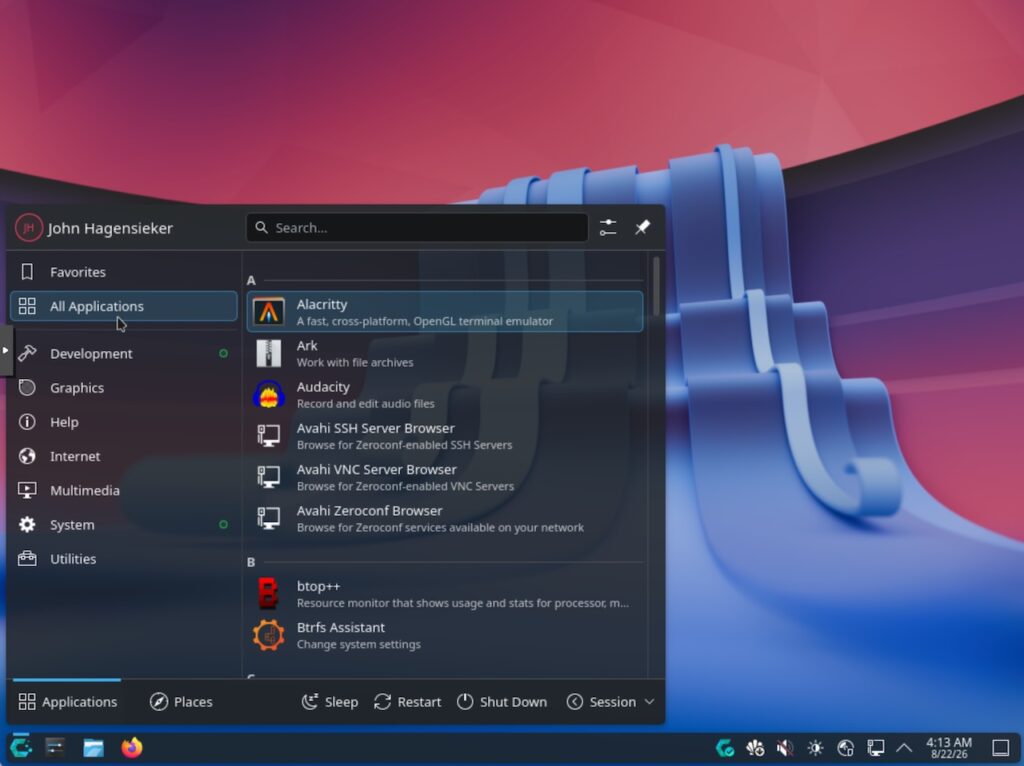Click the Show Desktop button

(x=1000, y=747)
